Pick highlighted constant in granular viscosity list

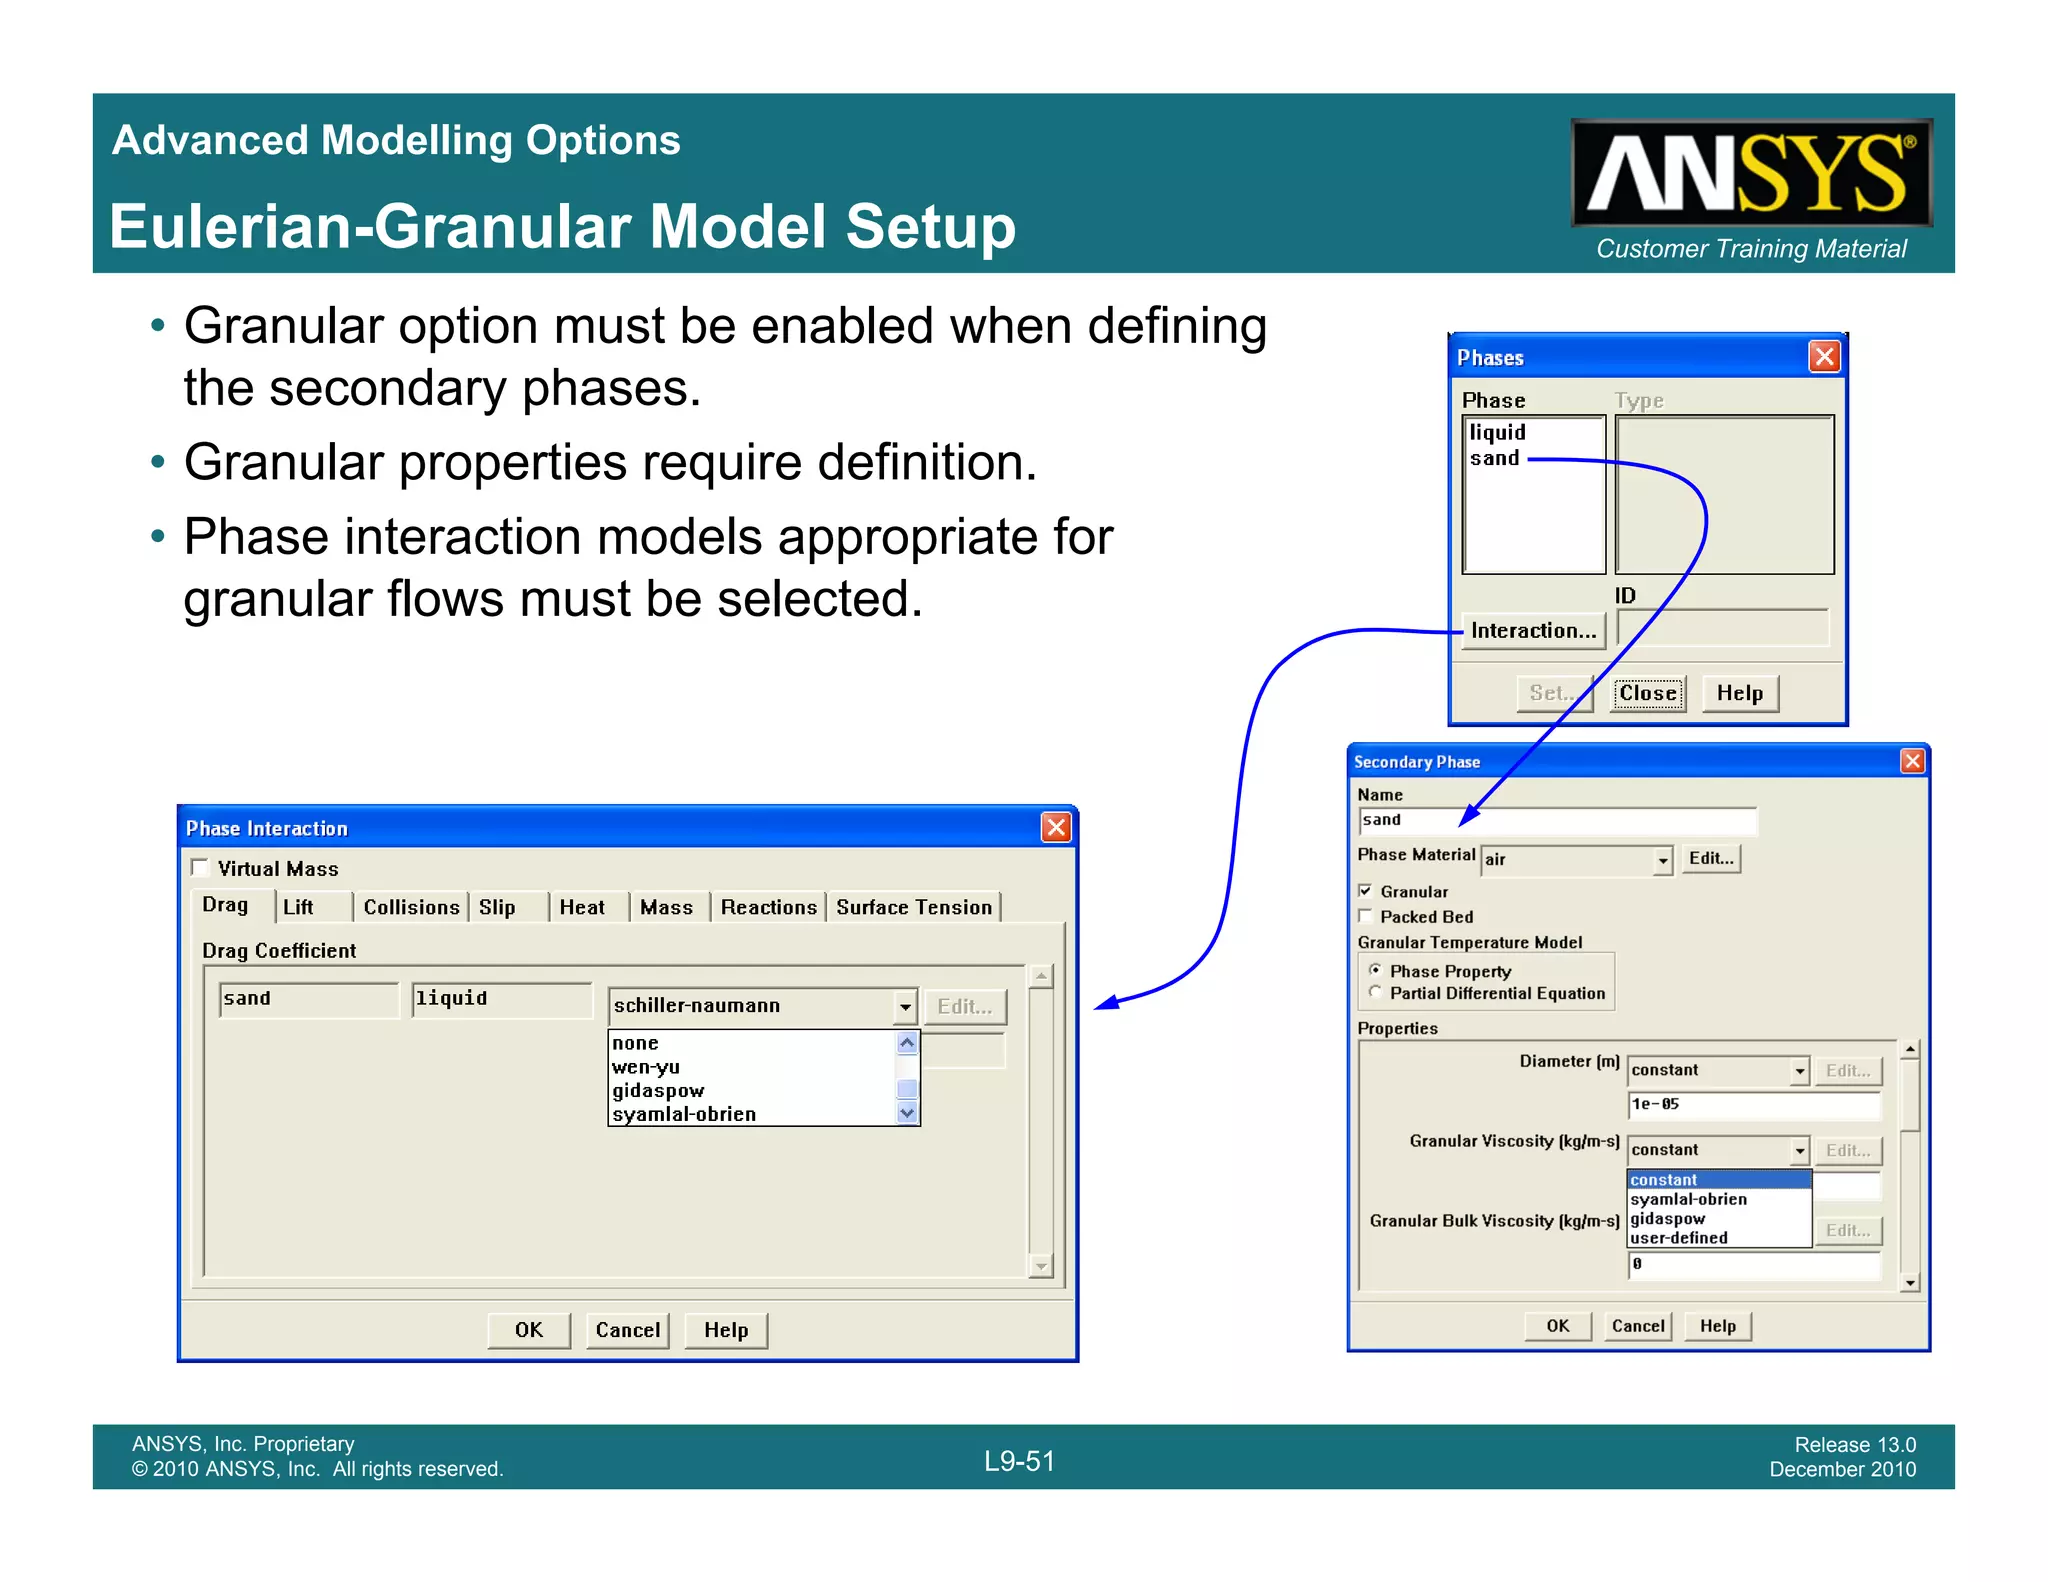coord(1719,1180)
